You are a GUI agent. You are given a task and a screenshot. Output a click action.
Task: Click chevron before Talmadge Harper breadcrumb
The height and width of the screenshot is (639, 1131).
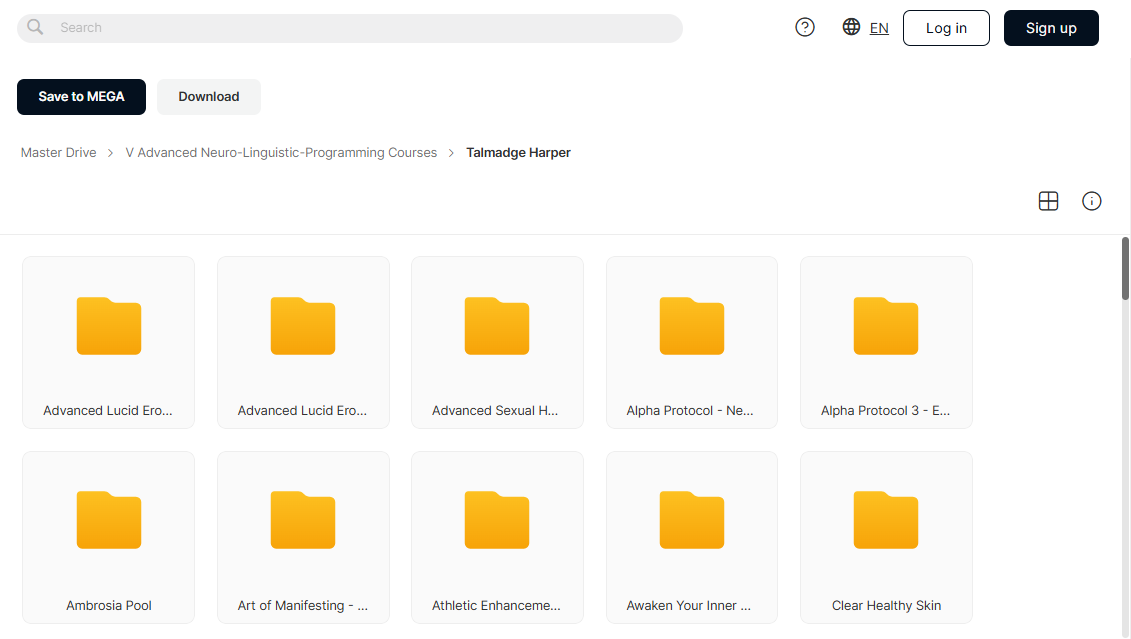[452, 153]
